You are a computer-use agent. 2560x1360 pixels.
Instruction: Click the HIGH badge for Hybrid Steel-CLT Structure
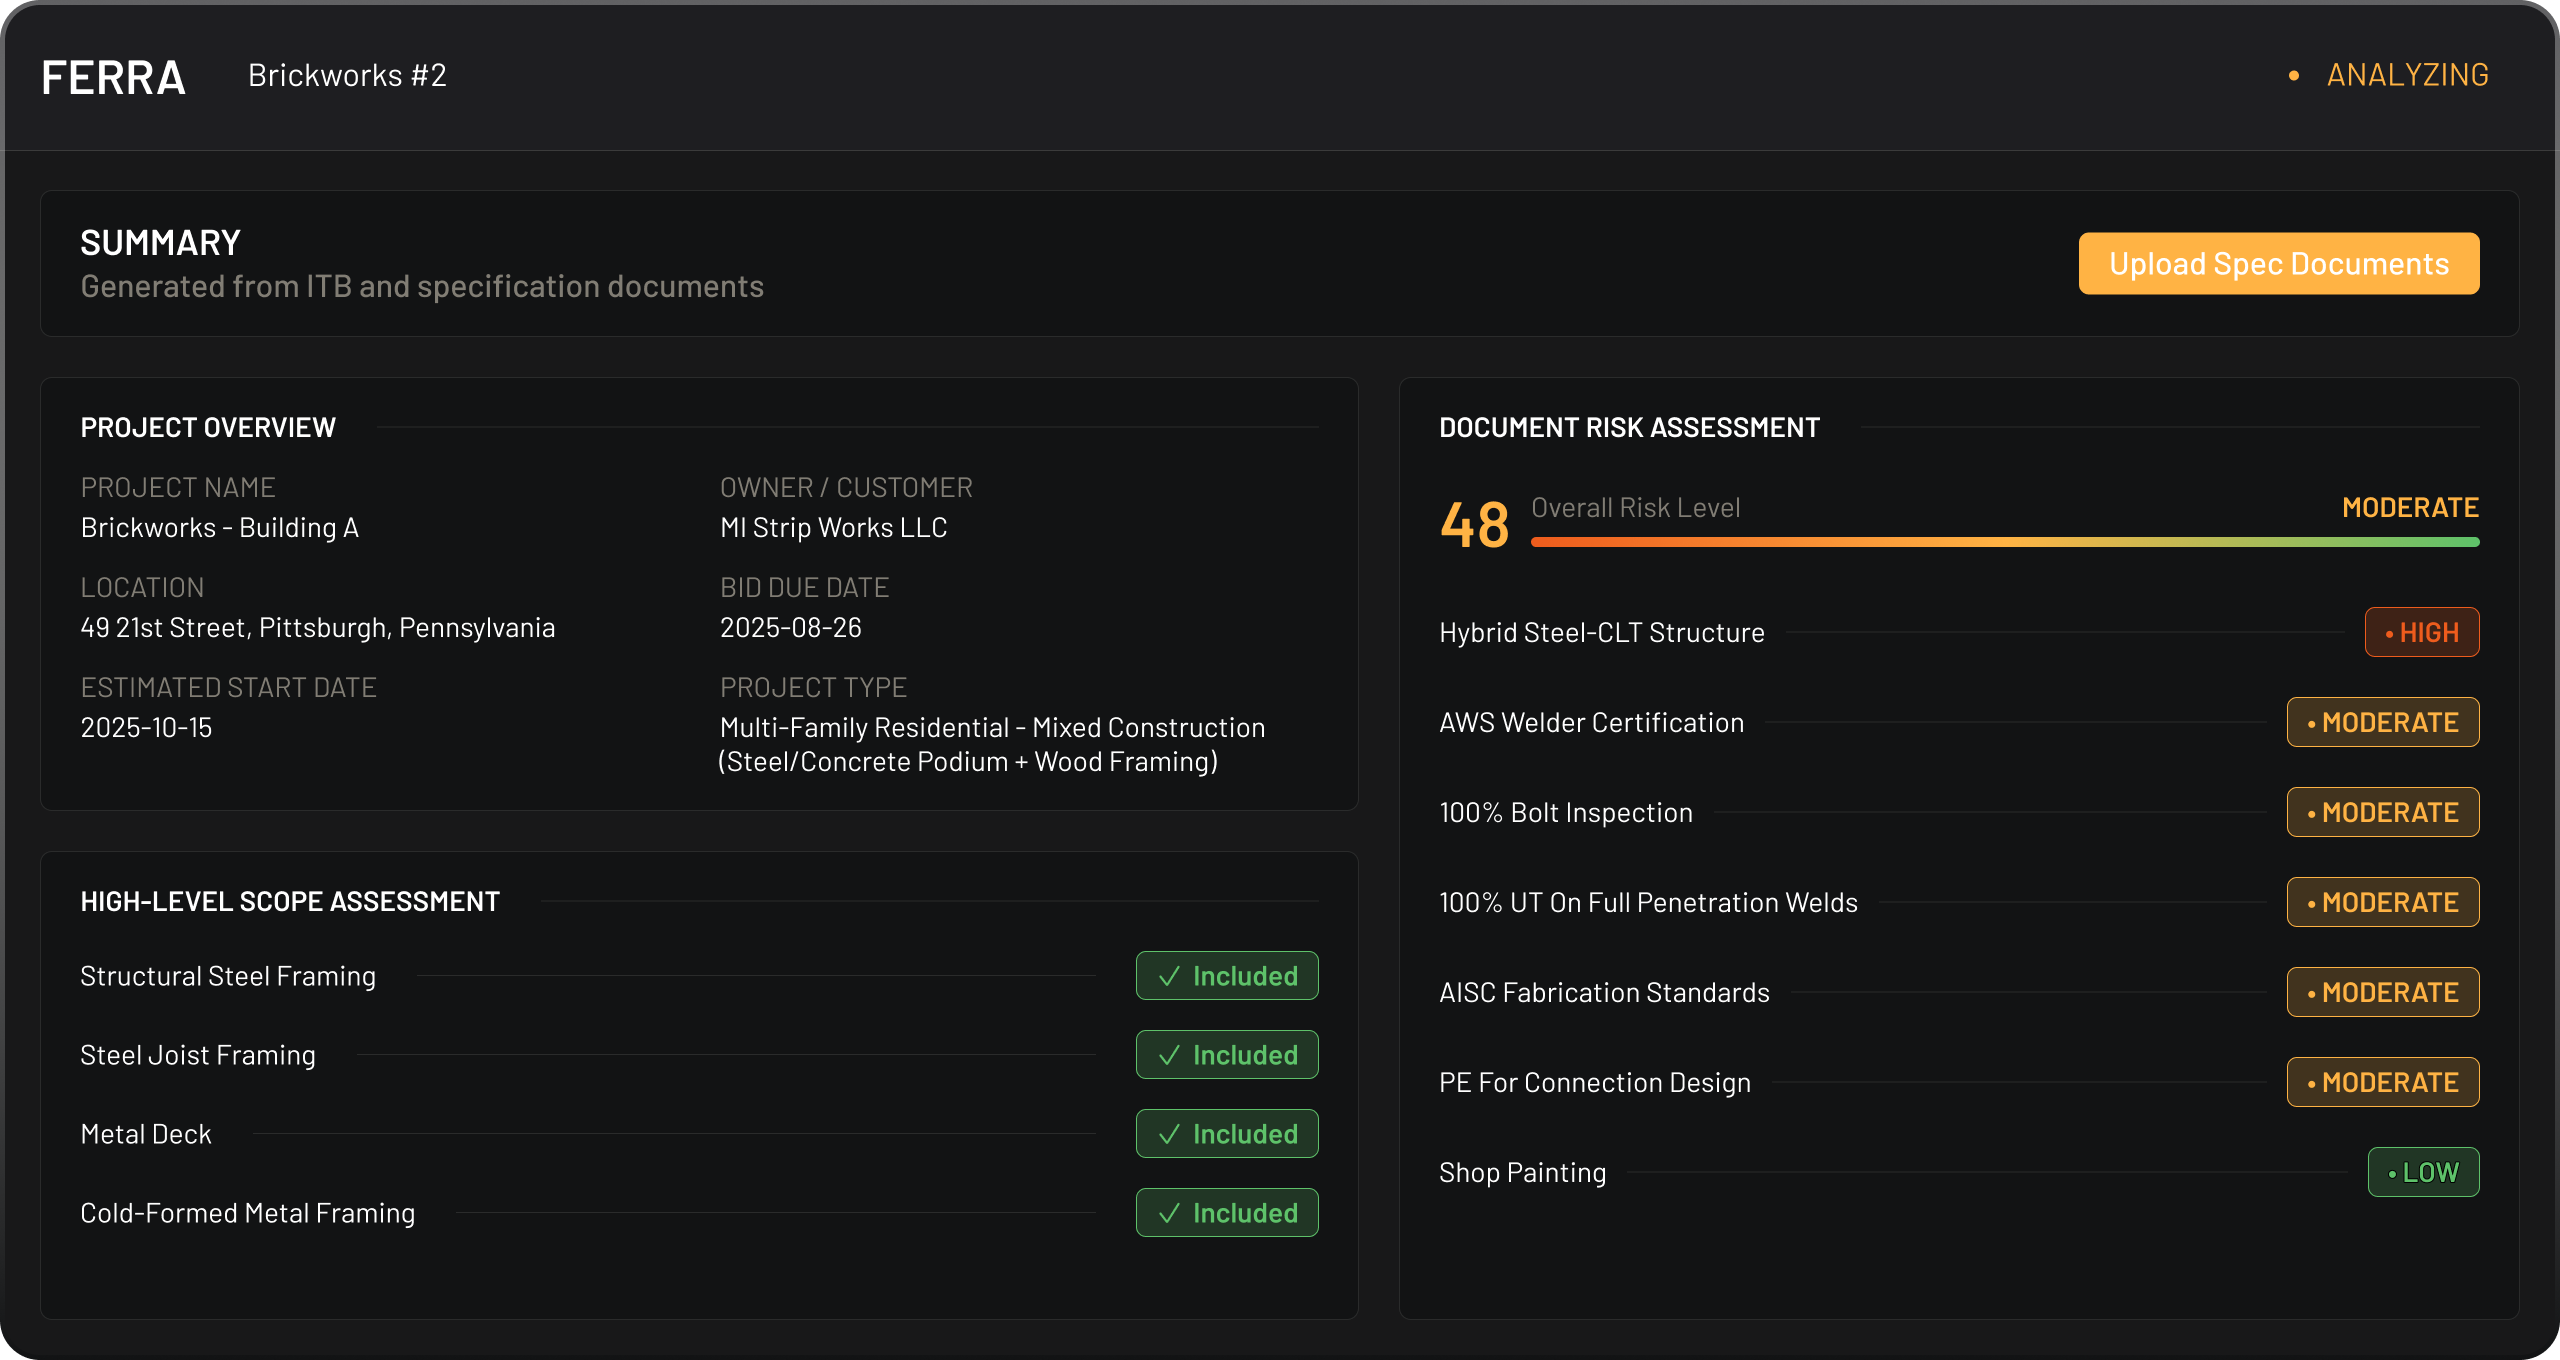coord(2421,632)
